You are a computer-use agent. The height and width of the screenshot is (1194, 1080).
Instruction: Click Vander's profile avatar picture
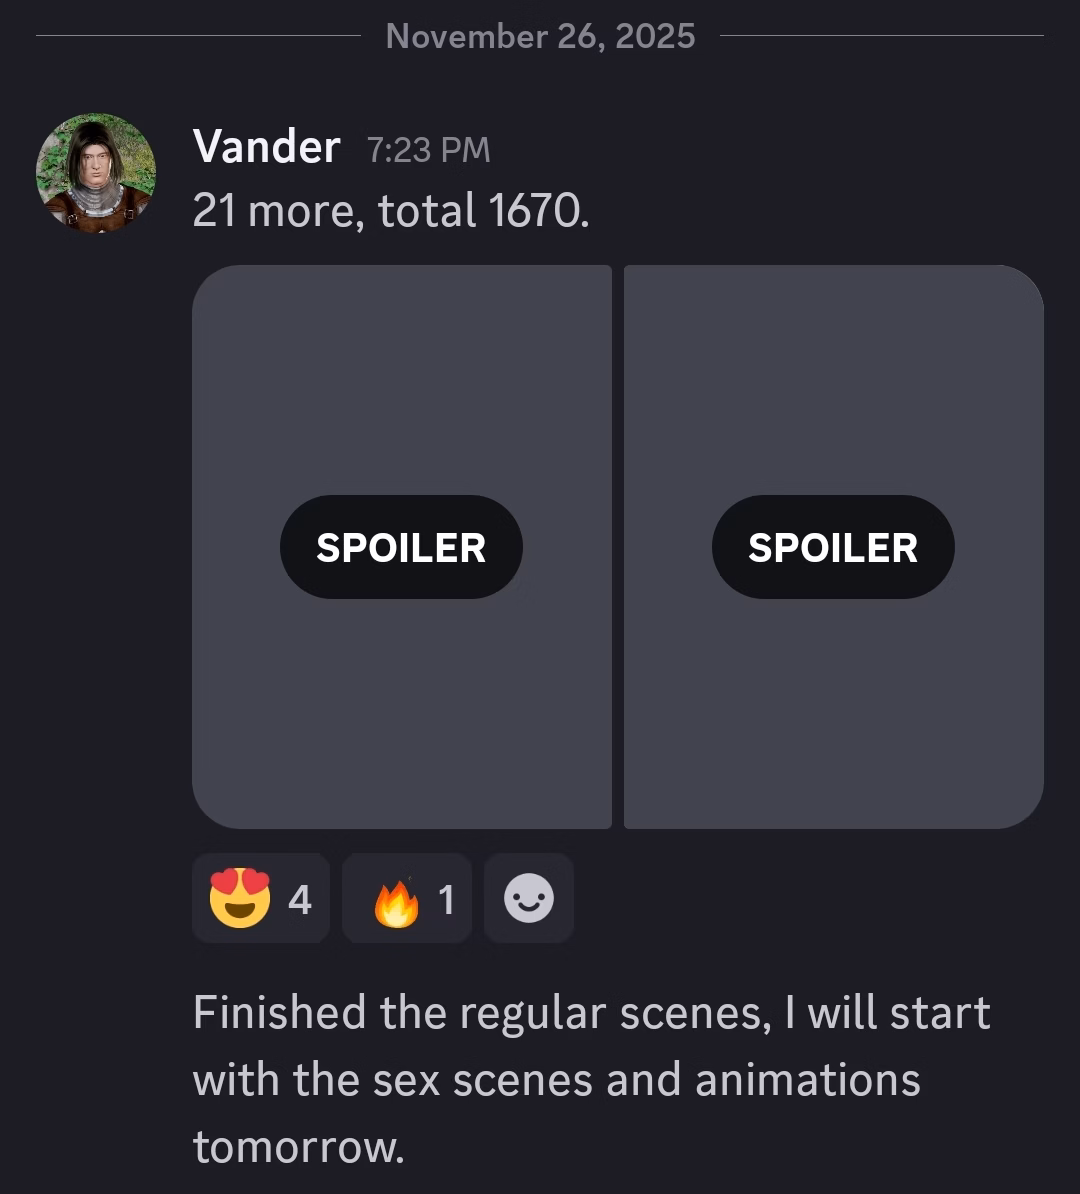(96, 173)
